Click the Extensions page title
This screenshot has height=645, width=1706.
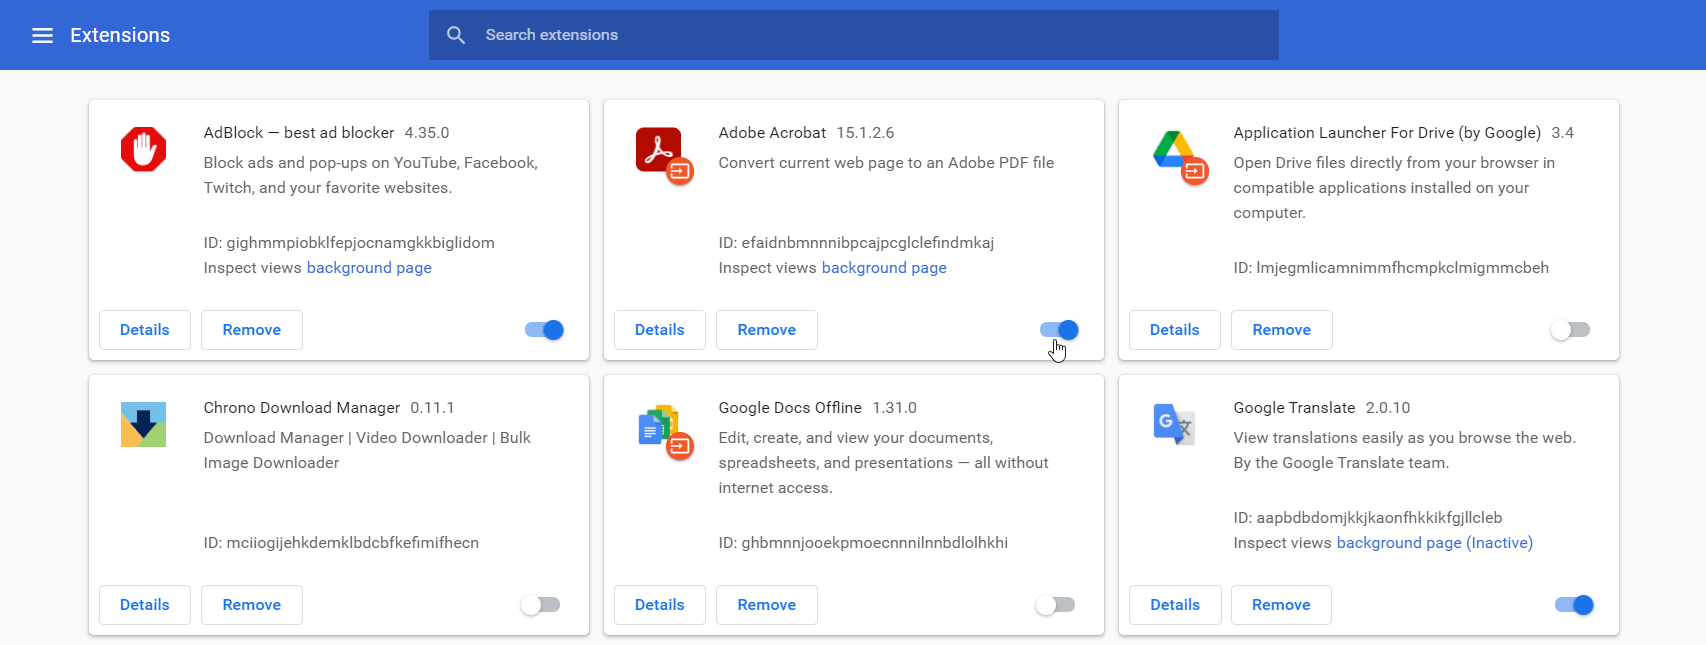click(x=120, y=35)
